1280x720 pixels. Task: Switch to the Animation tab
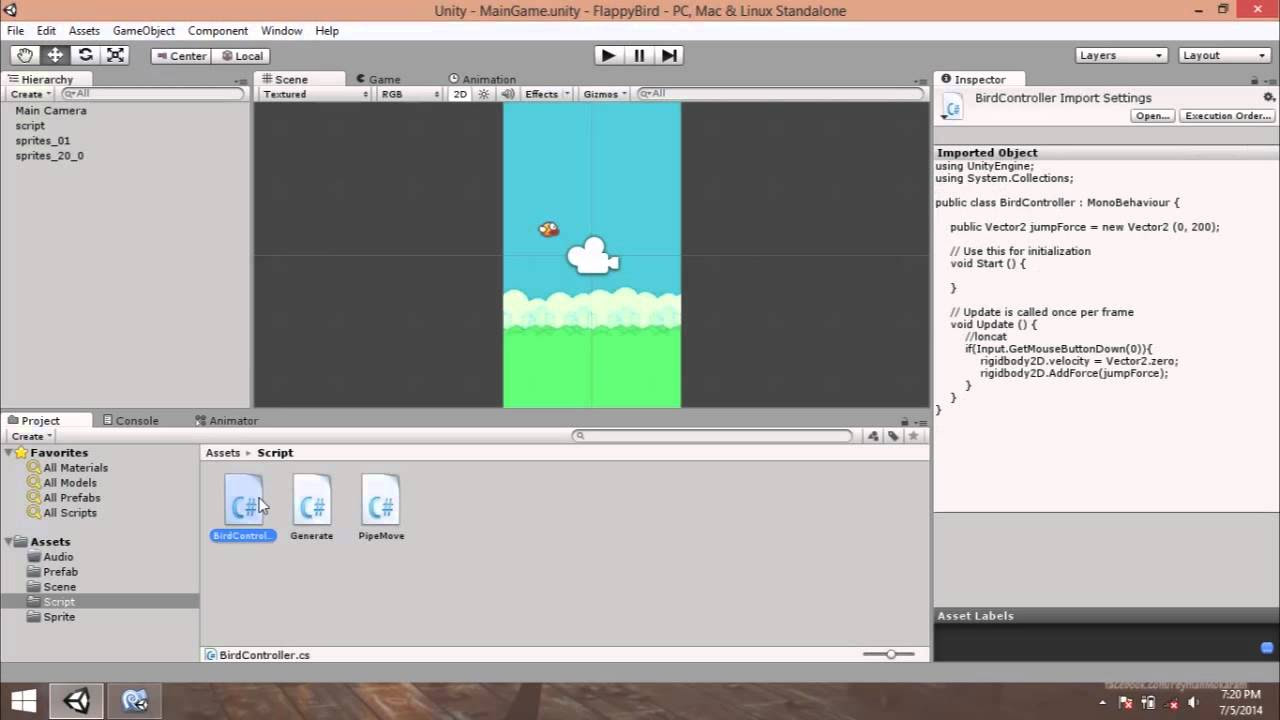click(482, 79)
